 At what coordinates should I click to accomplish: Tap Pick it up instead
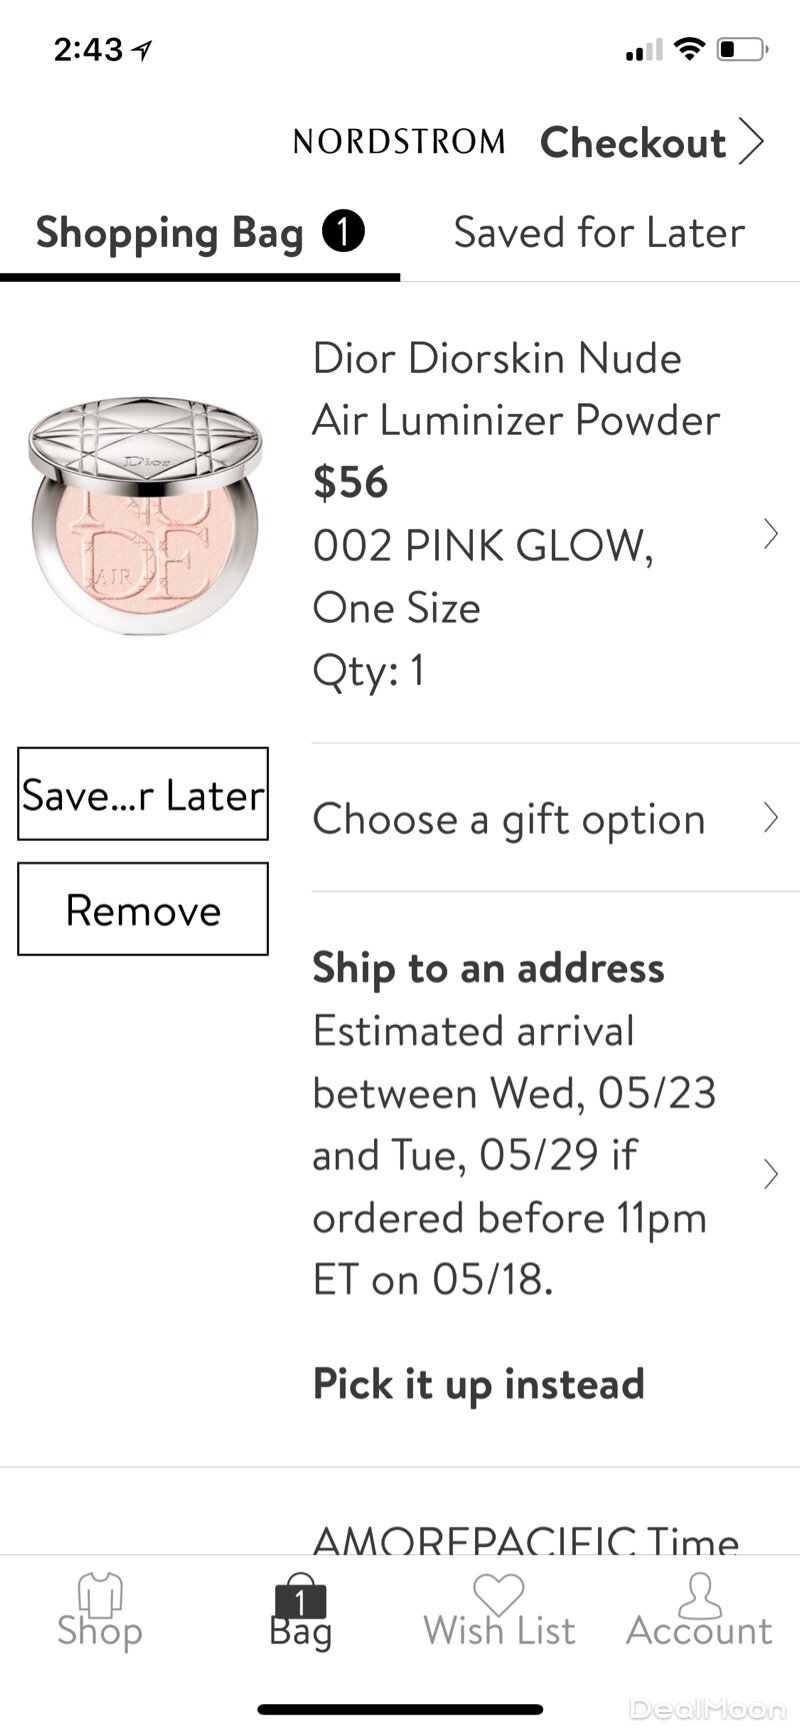478,1384
